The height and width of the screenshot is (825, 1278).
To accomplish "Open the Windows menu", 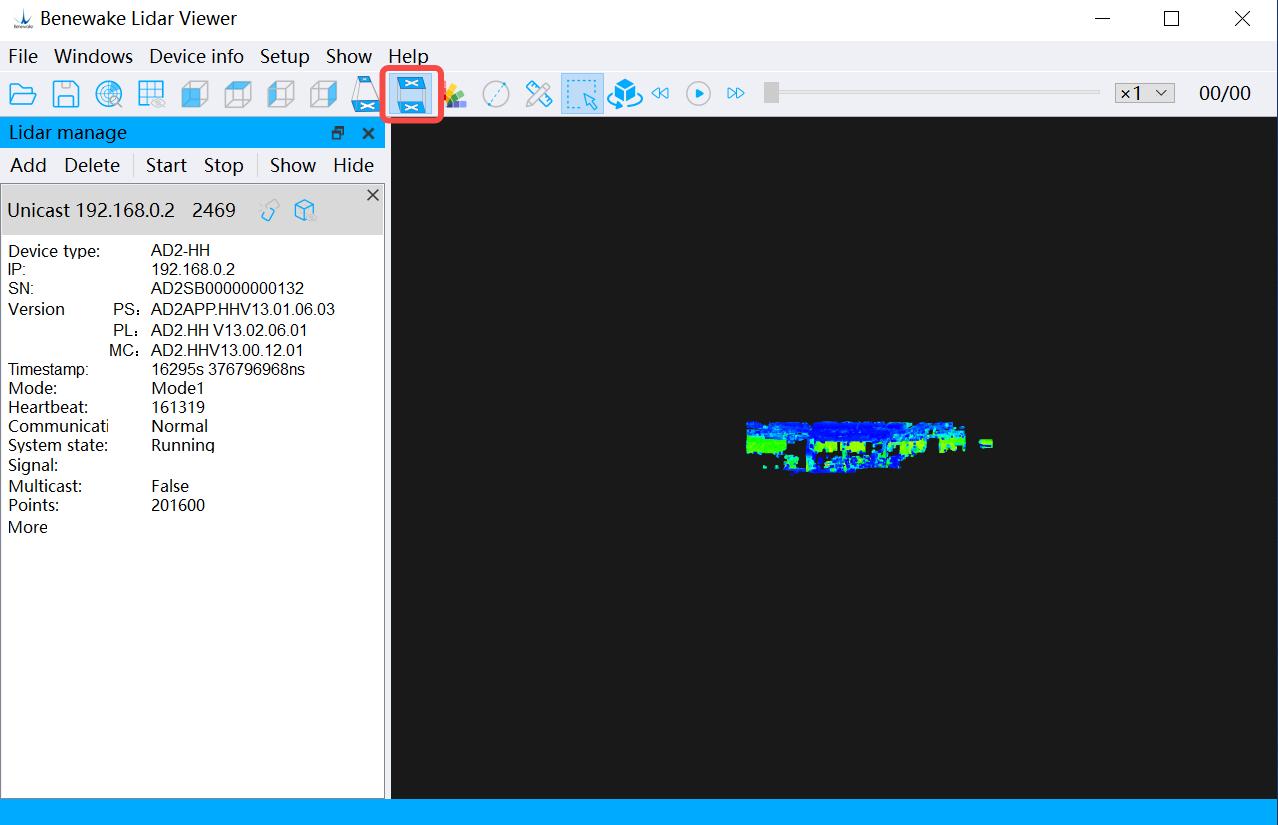I will click(x=94, y=56).
